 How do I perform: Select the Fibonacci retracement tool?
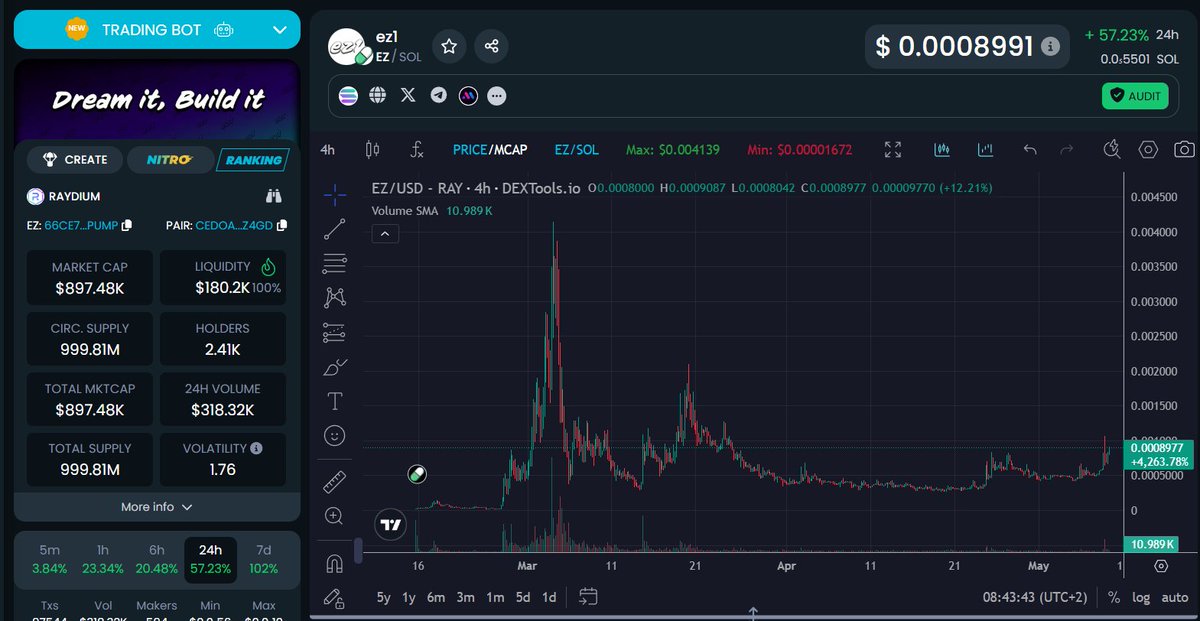pos(335,264)
